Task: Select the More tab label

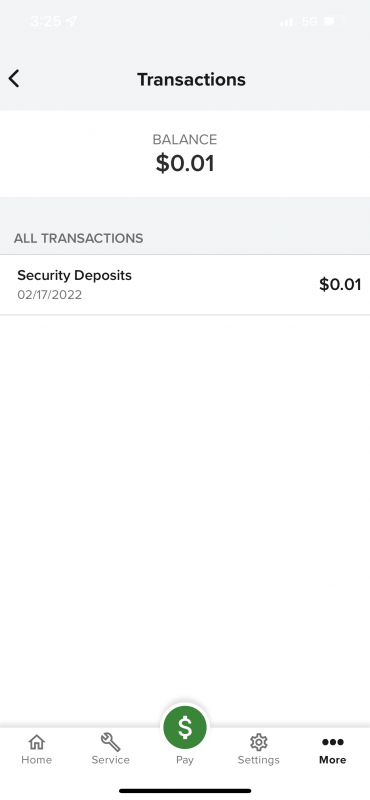Action: [x=332, y=760]
